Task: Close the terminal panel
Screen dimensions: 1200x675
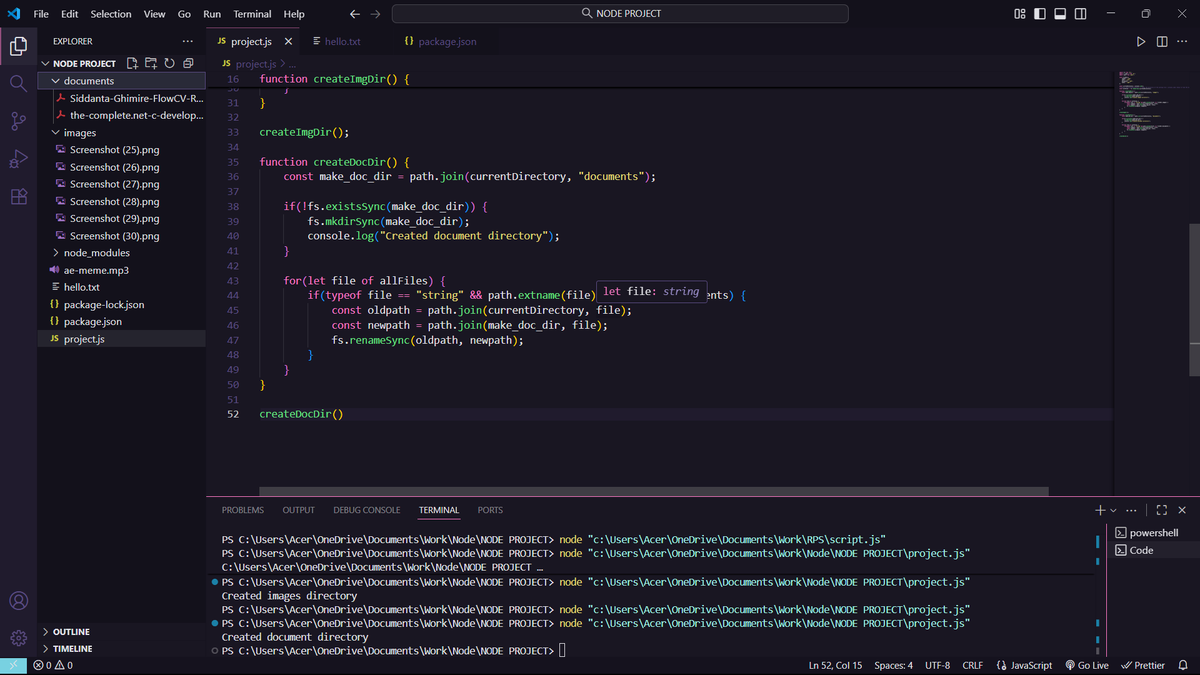Action: pyautogui.click(x=1182, y=510)
